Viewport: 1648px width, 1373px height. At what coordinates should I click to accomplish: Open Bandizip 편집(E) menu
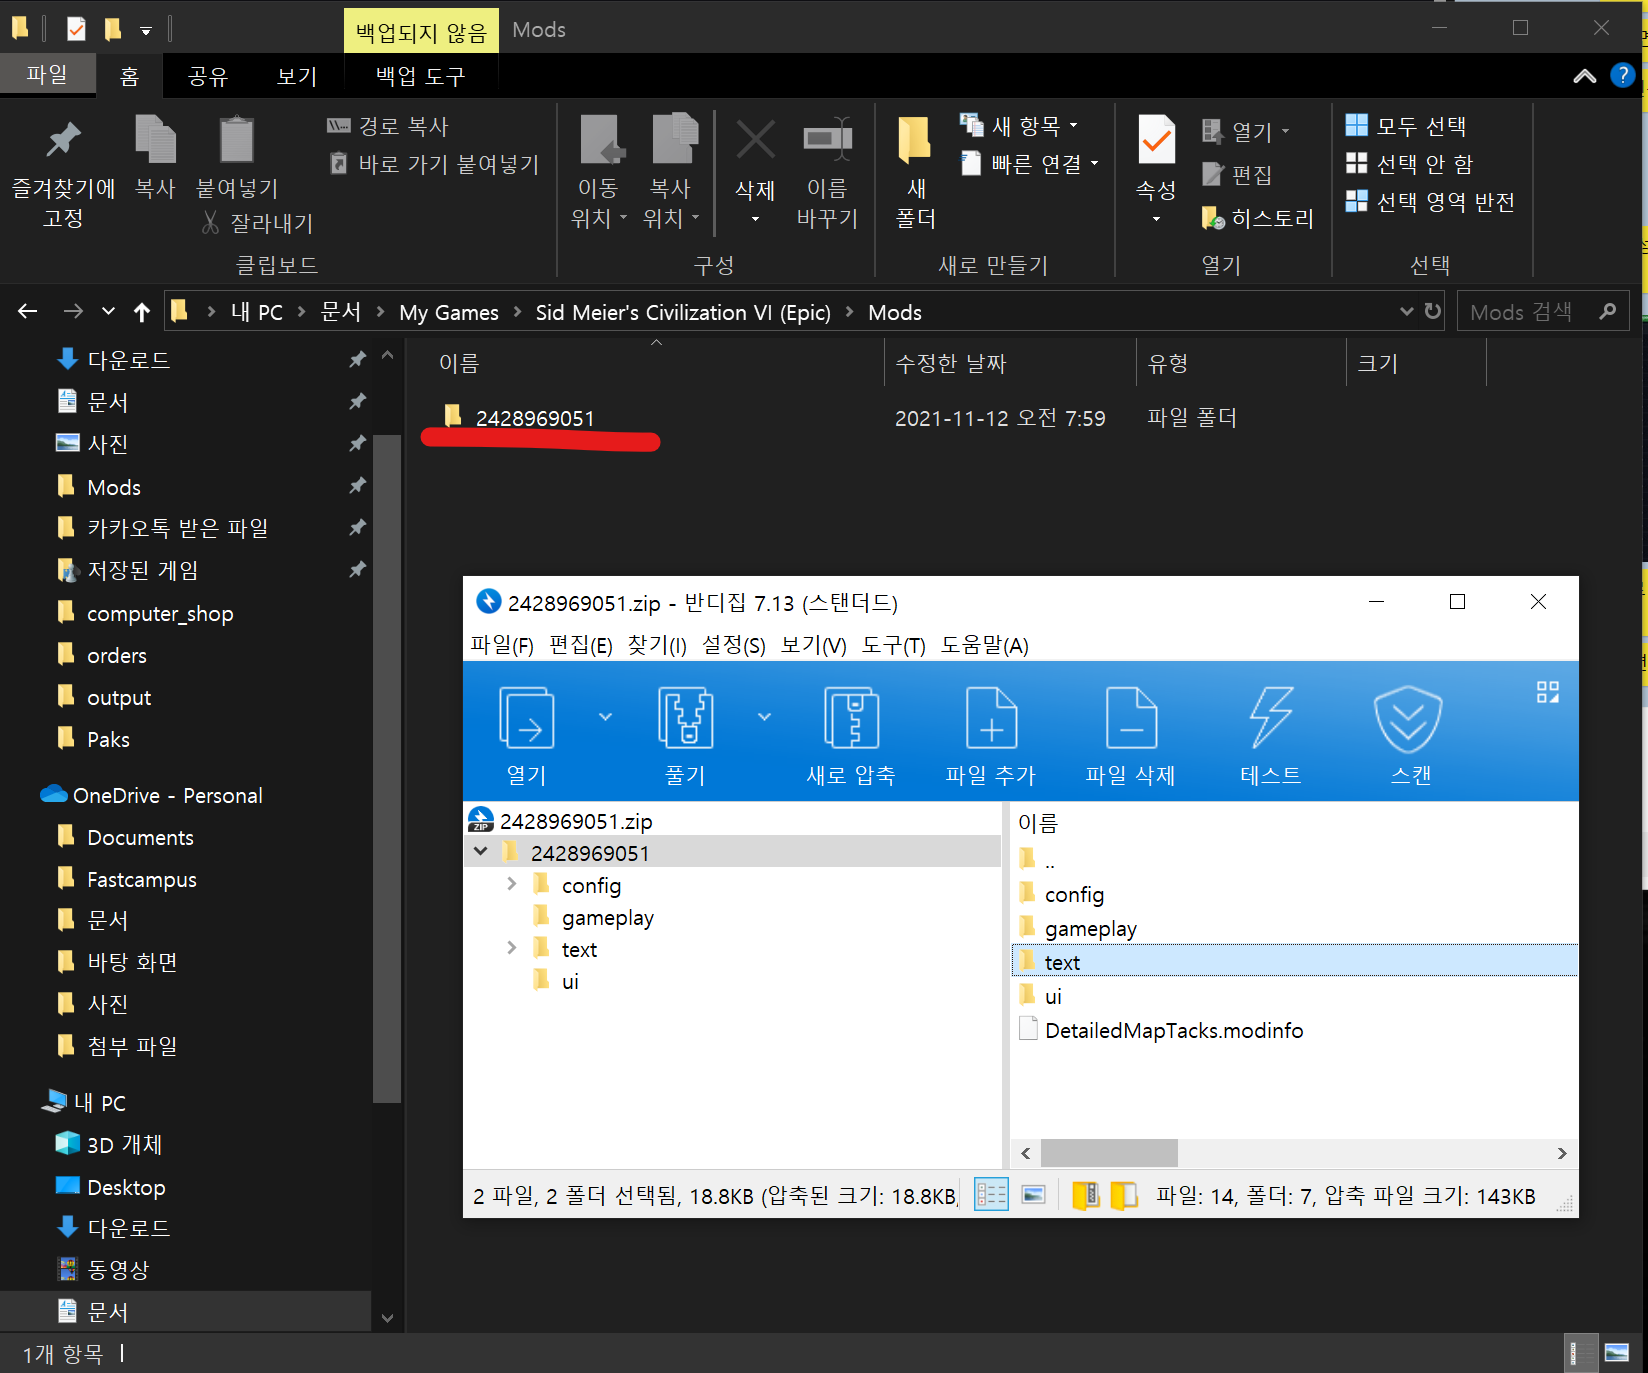581,645
